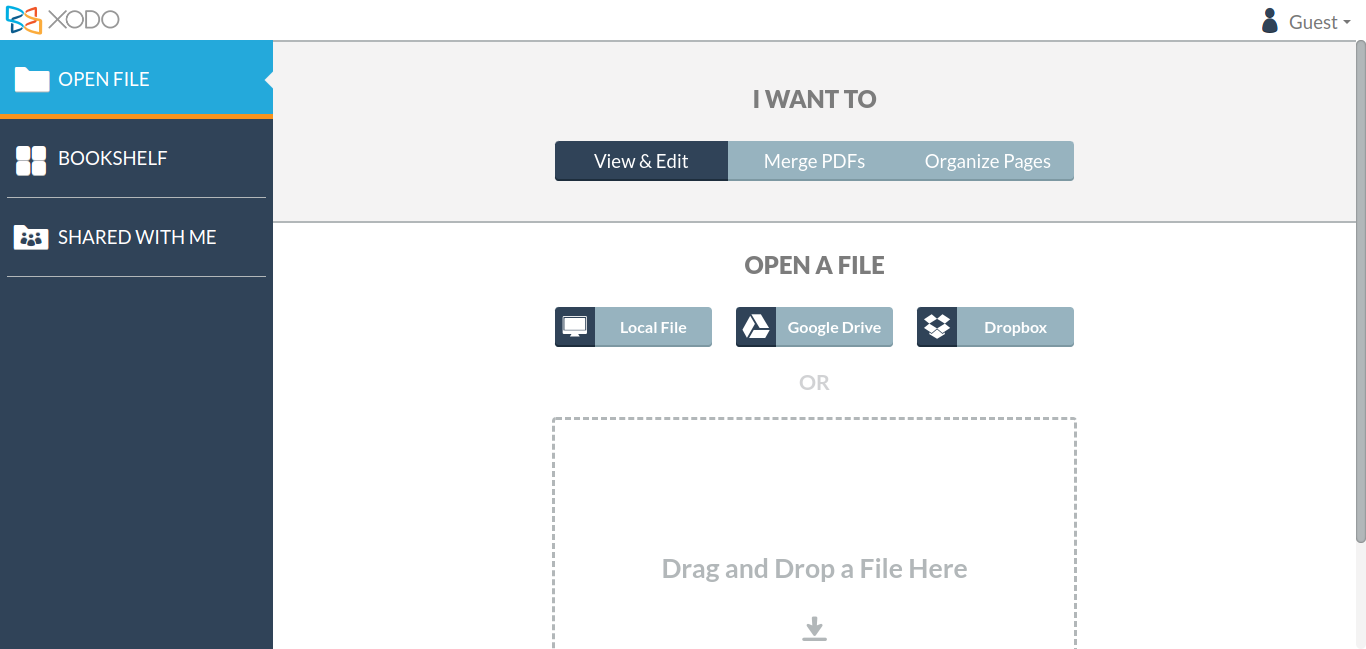Click the Drag and Drop a File Here text
Viewport: 1366px width, 649px height.
814,569
